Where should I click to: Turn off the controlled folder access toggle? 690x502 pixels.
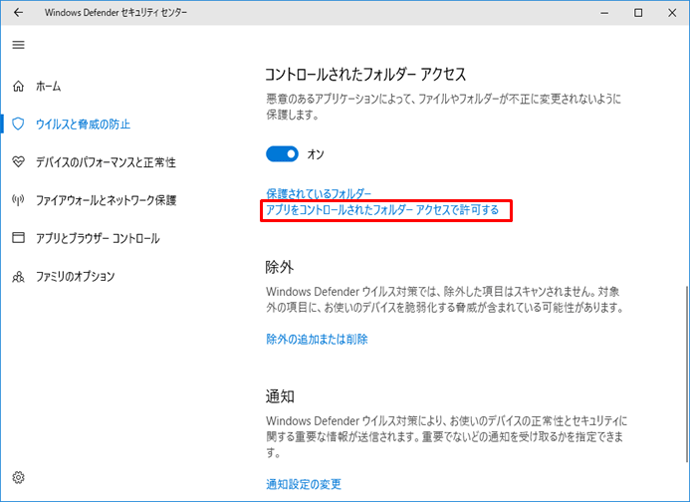(282, 154)
